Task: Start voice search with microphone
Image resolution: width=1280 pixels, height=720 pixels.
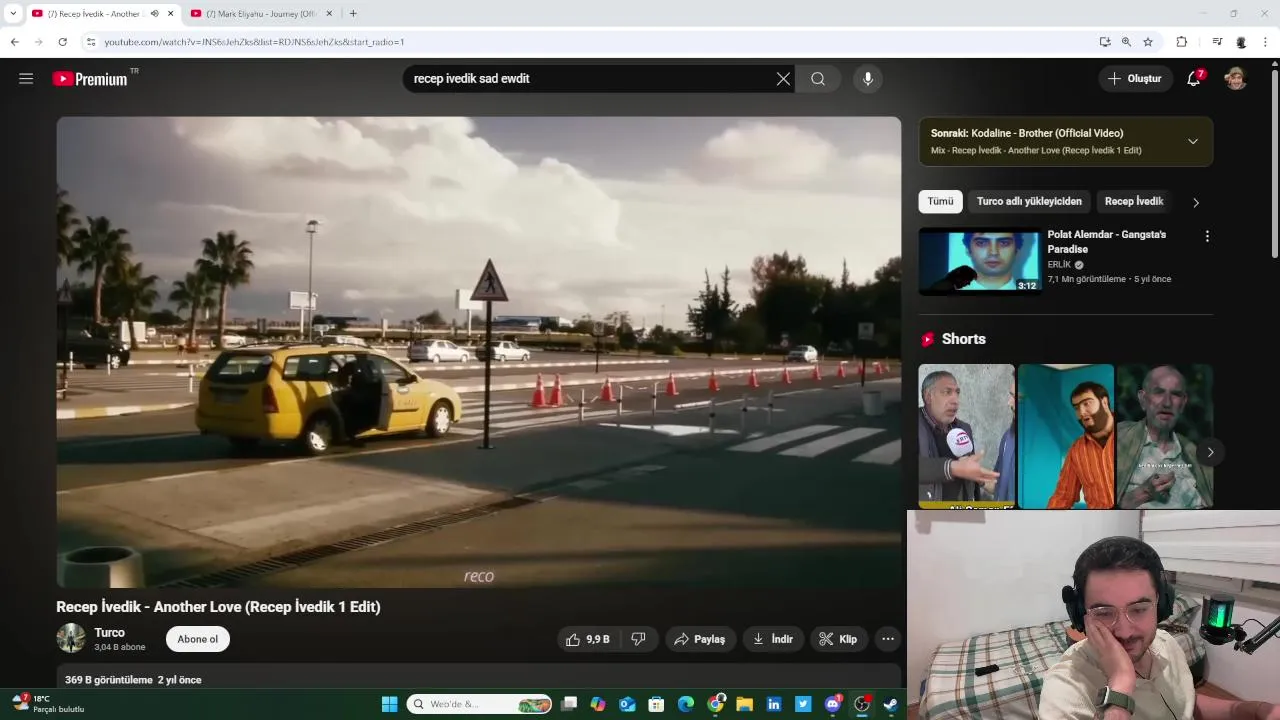Action: coord(867,79)
